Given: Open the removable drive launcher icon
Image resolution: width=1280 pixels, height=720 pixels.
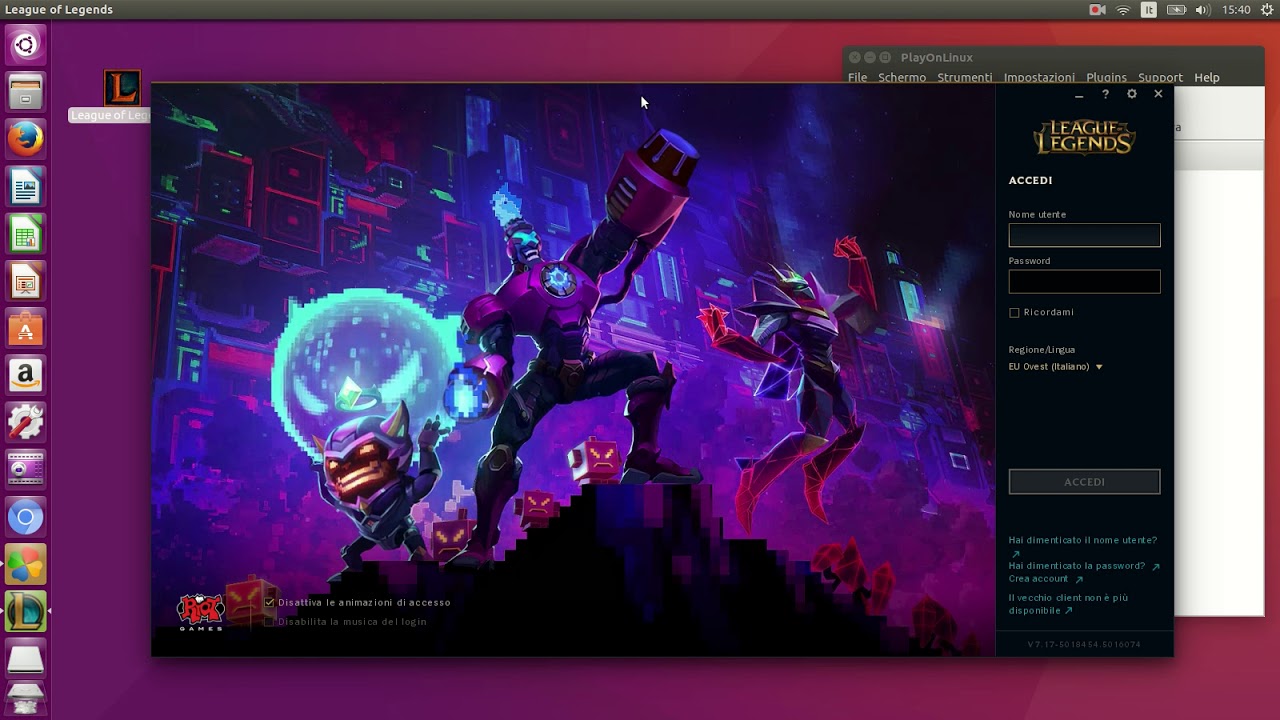Looking at the screenshot, I should 25,659.
